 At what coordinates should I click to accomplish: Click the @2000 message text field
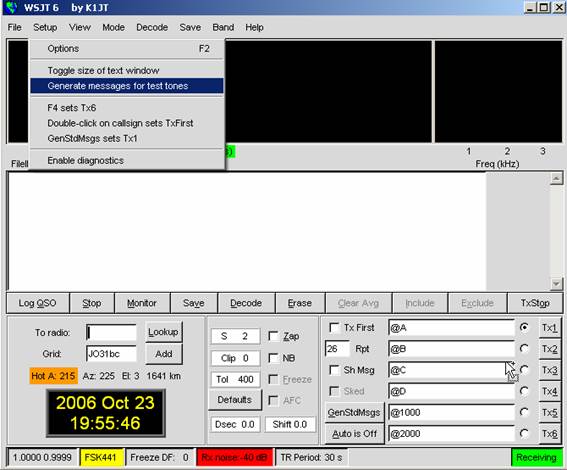451,433
